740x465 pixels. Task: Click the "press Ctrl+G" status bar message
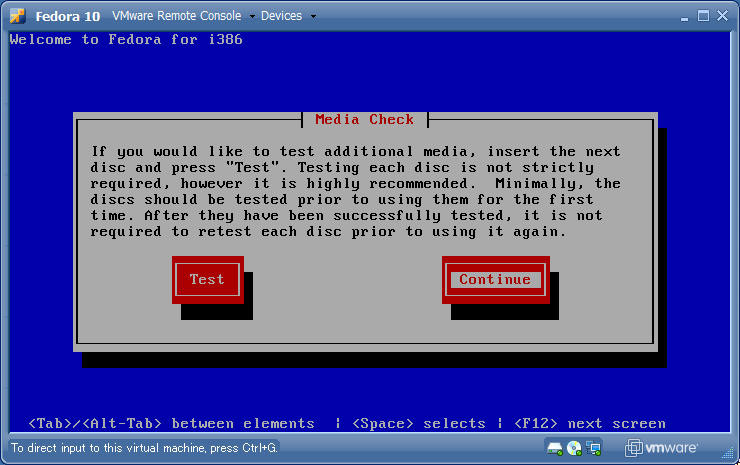(144, 448)
